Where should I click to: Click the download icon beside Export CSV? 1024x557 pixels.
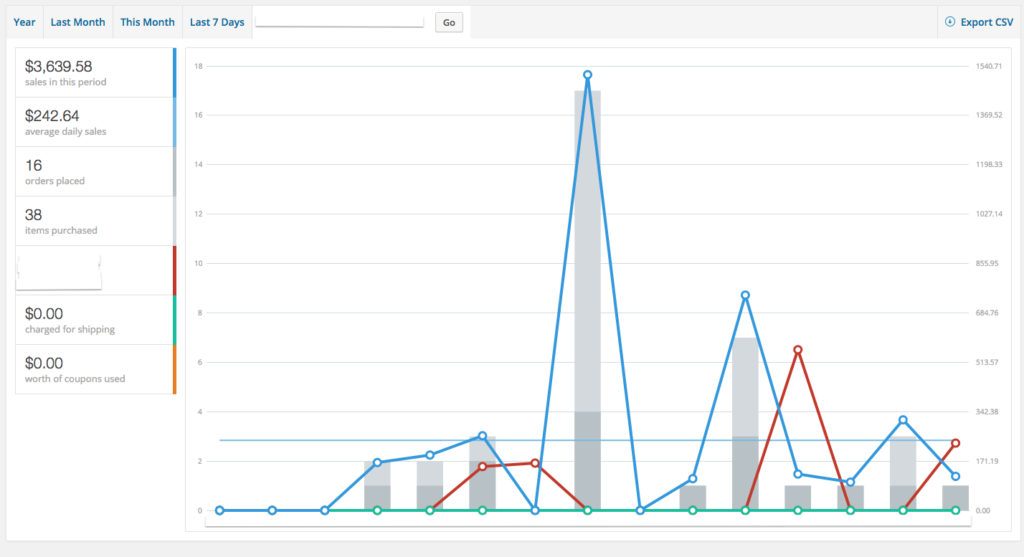[950, 22]
